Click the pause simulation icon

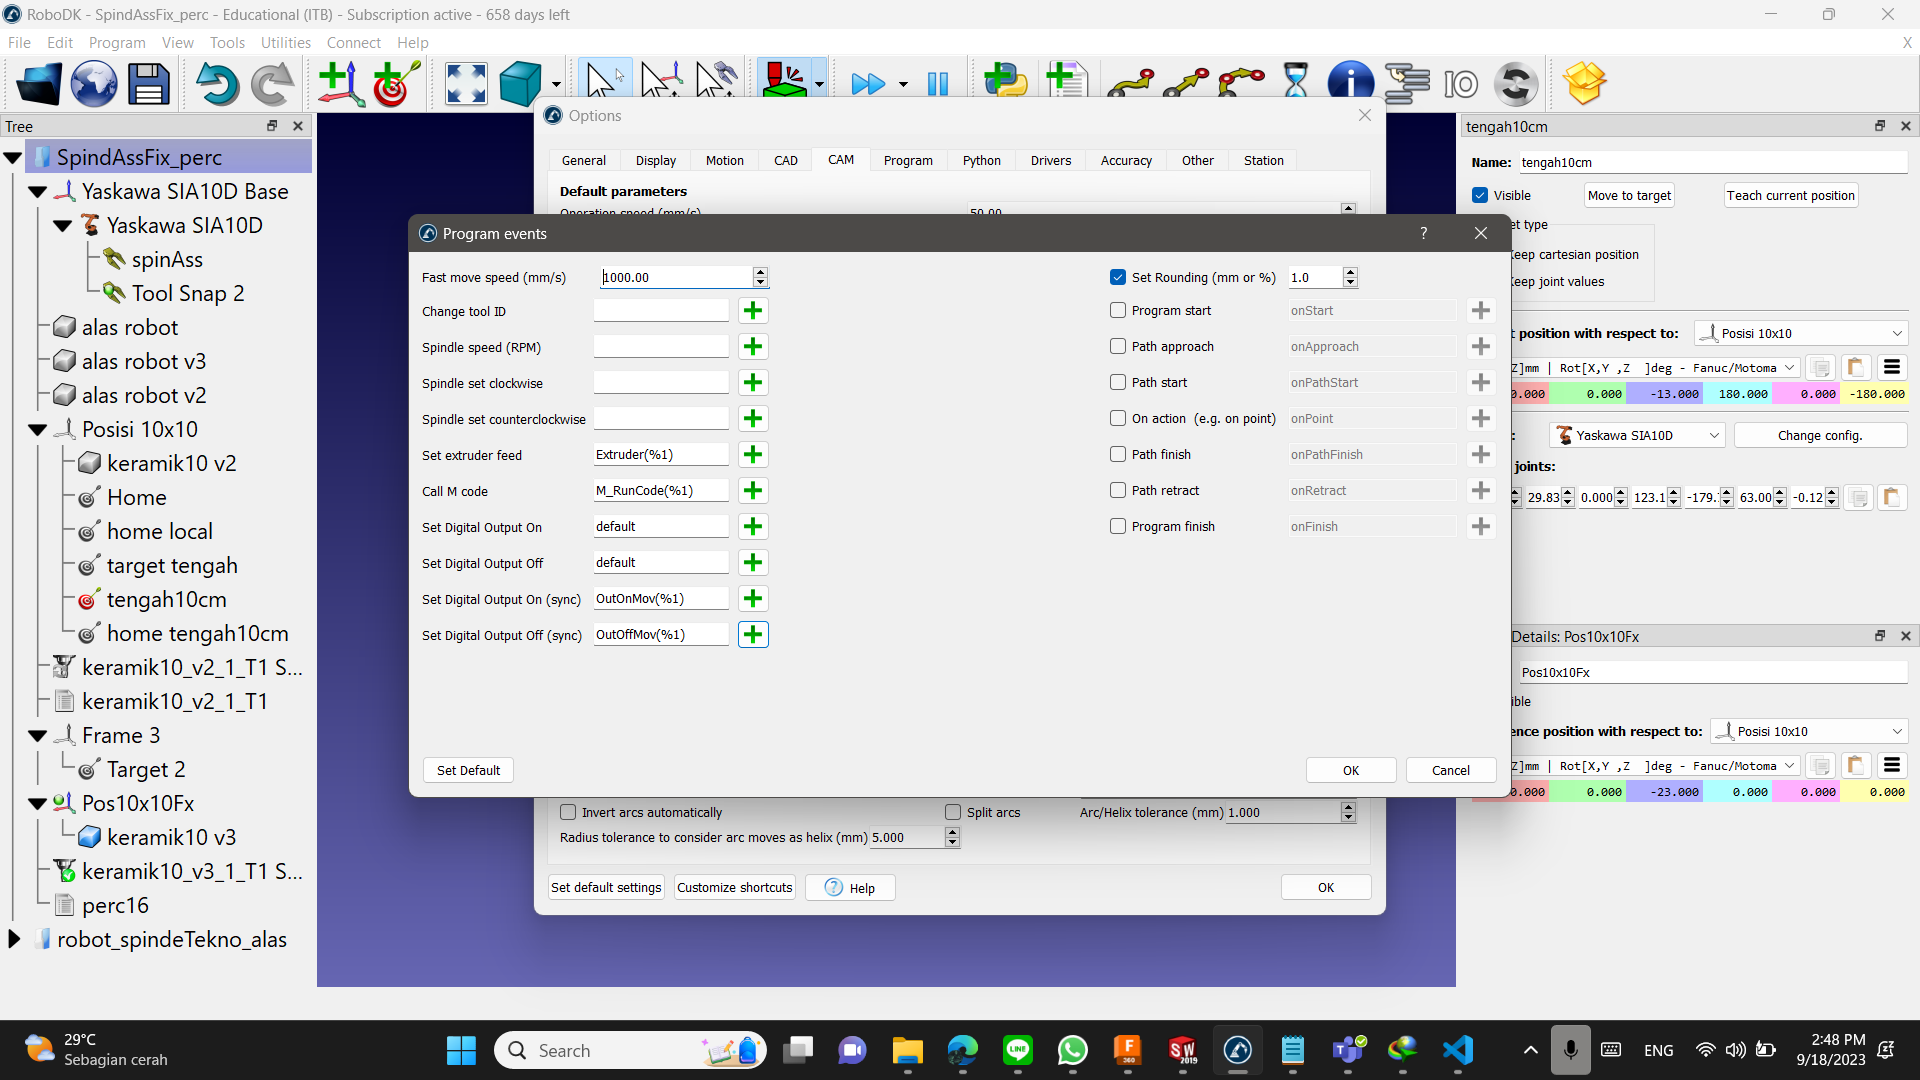pyautogui.click(x=937, y=84)
